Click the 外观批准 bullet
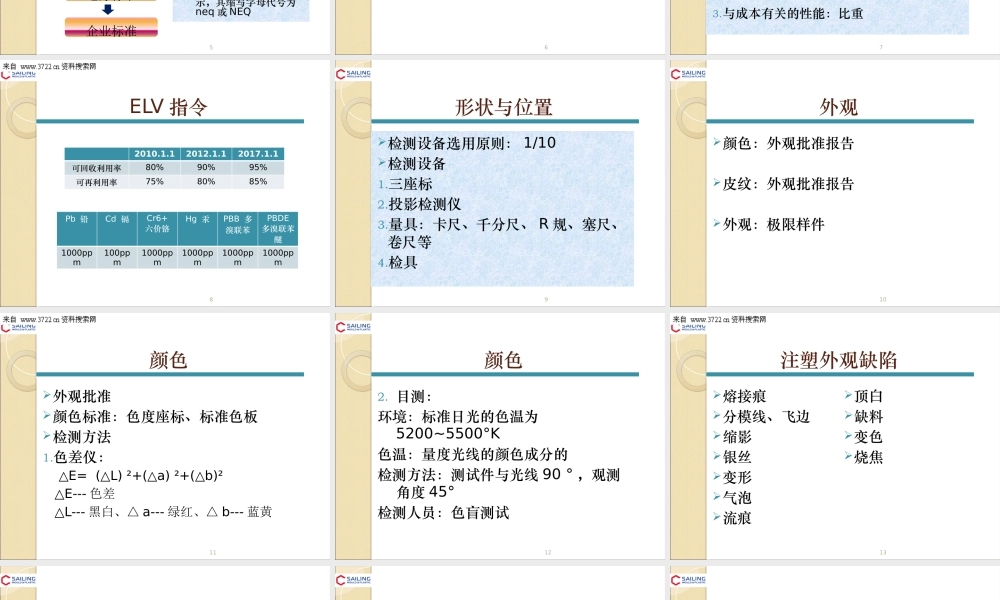This screenshot has width=1000, height=600. point(77,397)
